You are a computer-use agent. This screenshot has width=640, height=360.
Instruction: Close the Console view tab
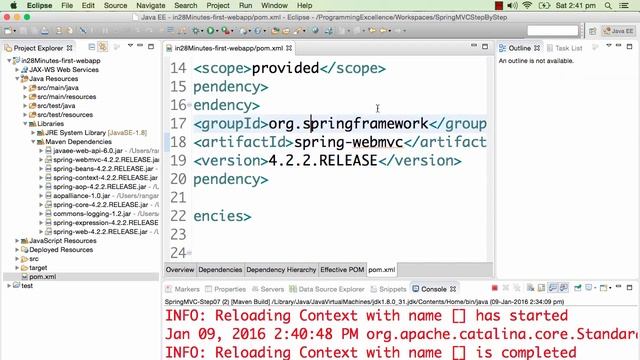coord(453,289)
